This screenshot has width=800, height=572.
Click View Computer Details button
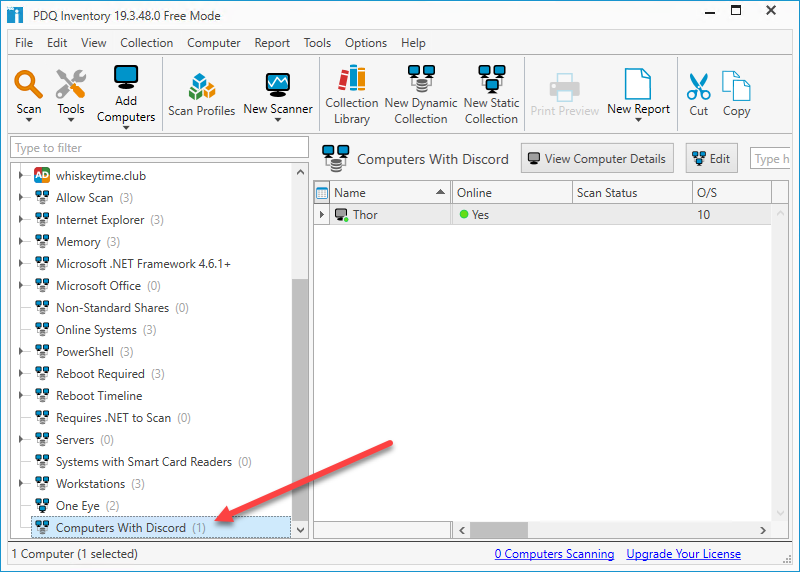coord(597,158)
